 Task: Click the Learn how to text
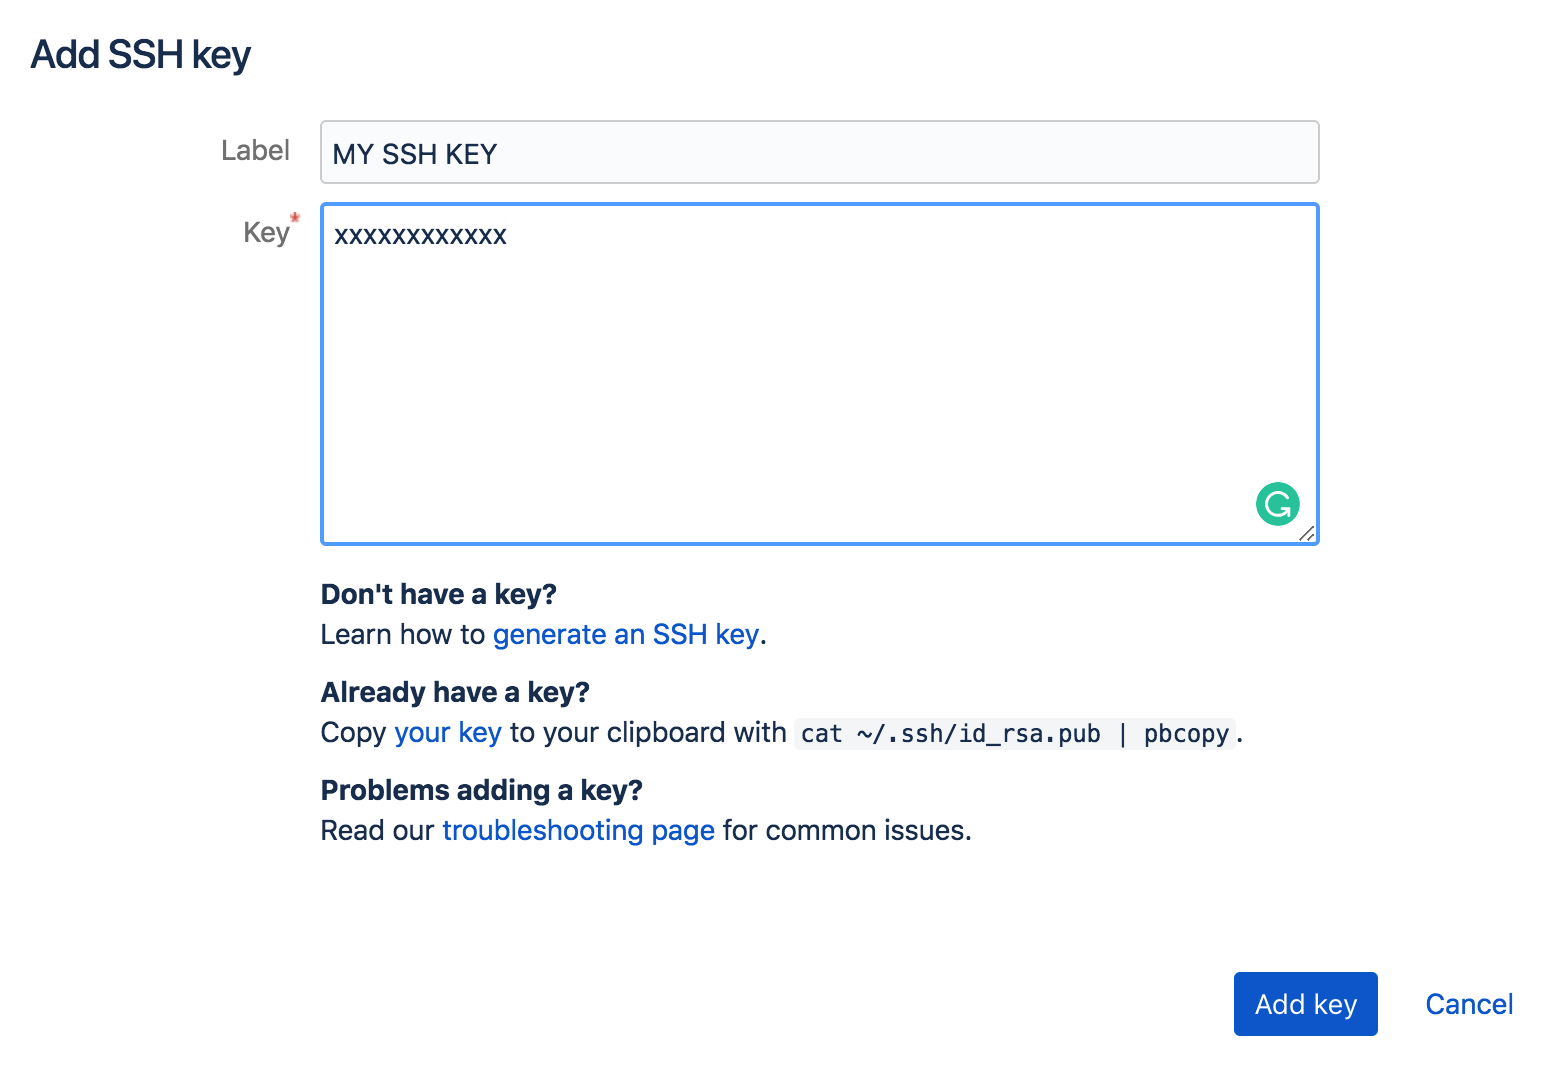click(x=402, y=635)
